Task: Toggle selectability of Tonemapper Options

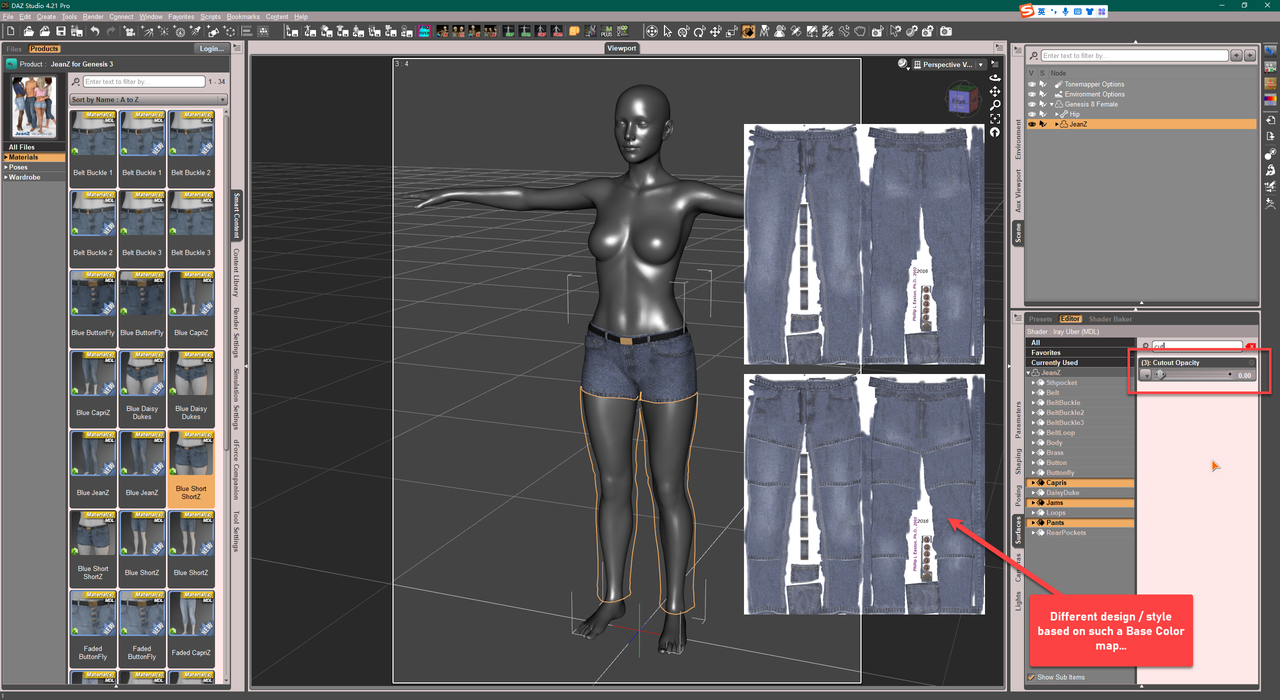Action: (1043, 84)
